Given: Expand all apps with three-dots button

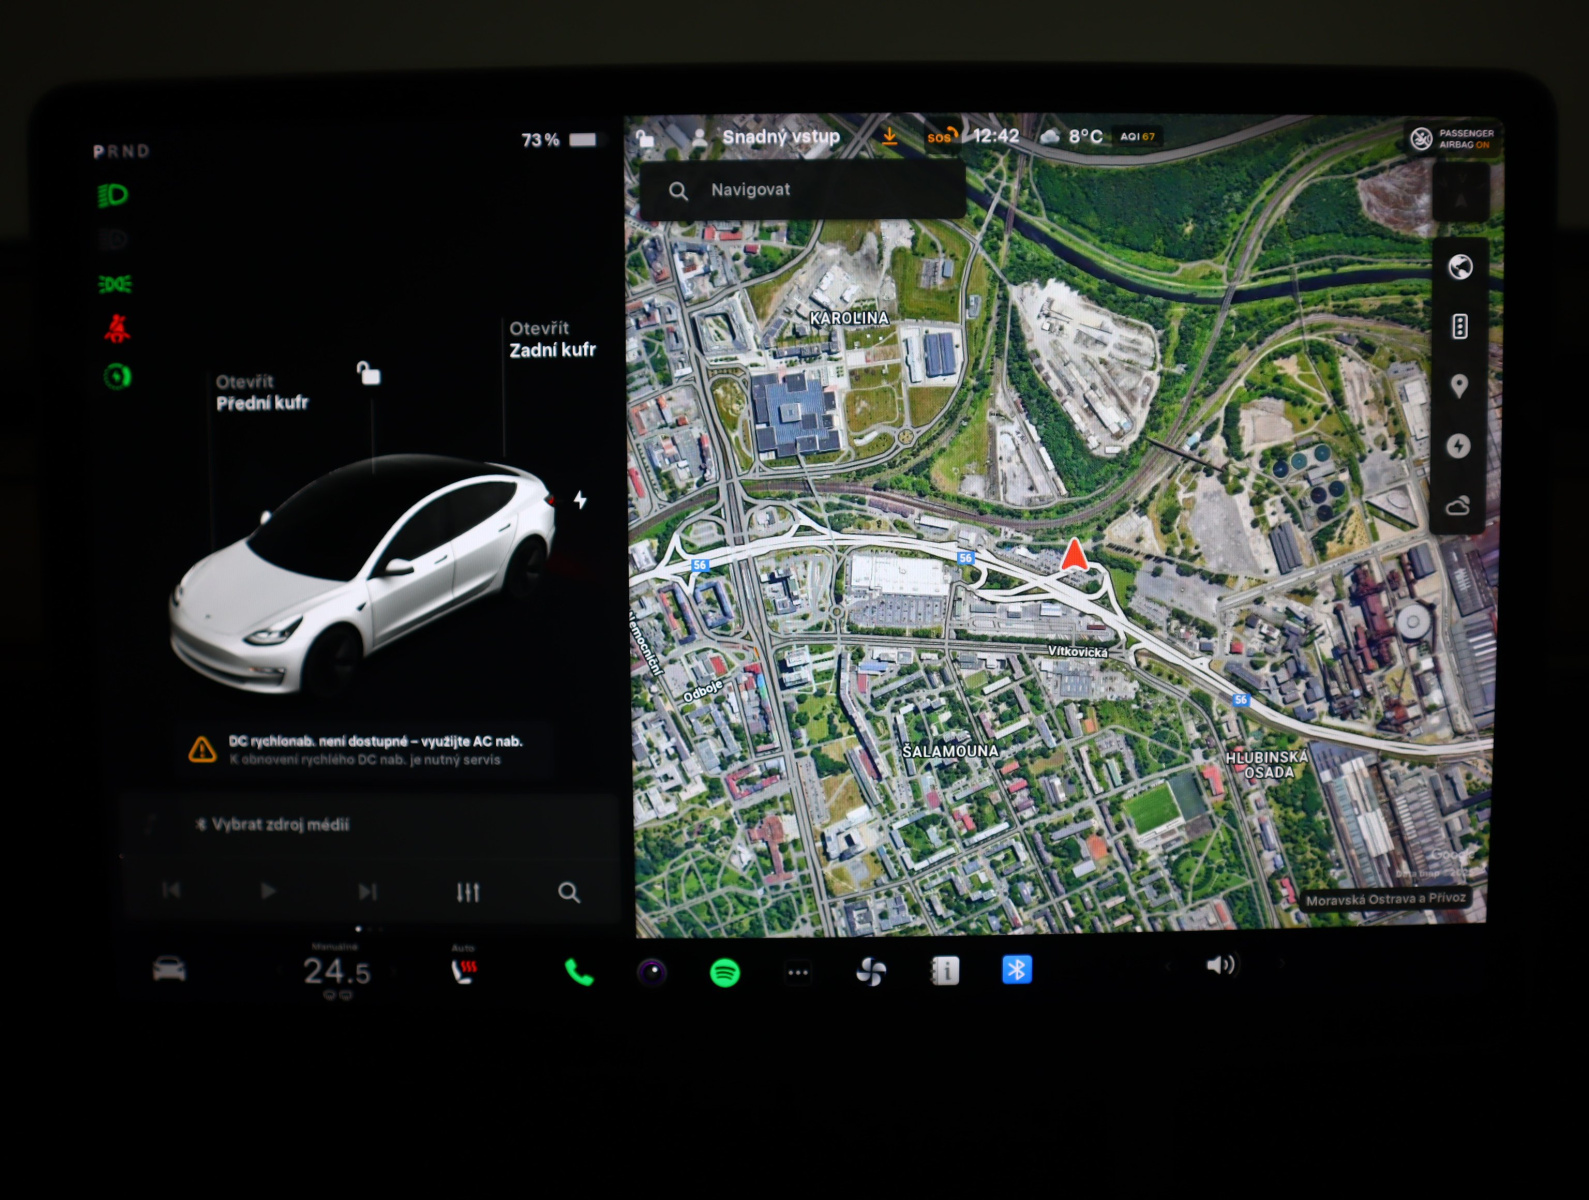Looking at the screenshot, I should (797, 972).
